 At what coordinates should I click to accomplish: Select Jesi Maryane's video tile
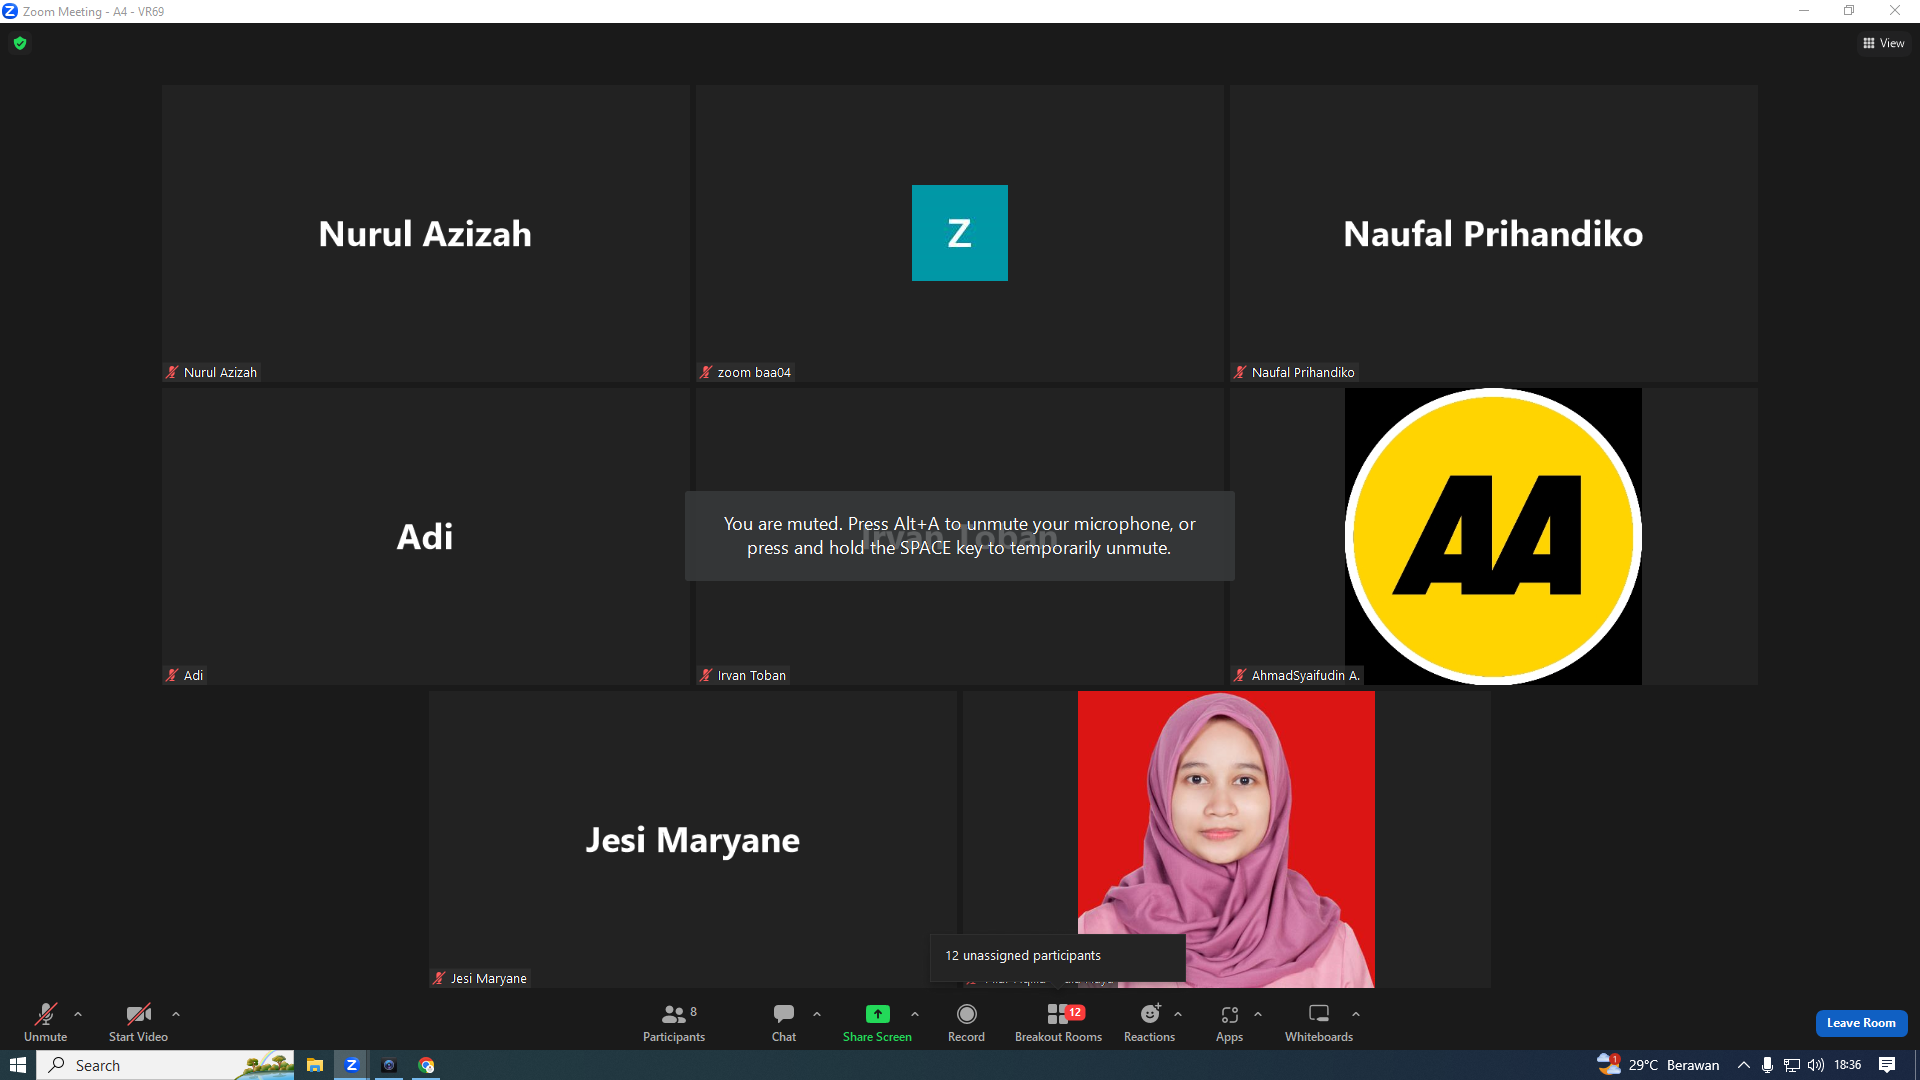tap(693, 839)
